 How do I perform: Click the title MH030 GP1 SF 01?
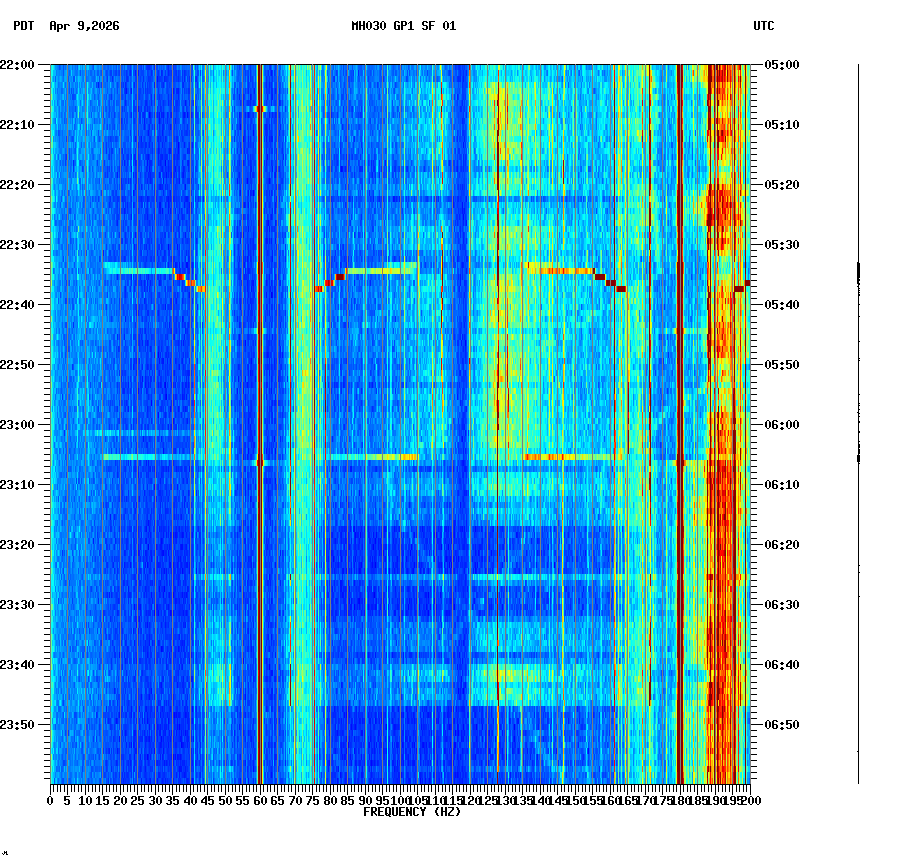pyautogui.click(x=404, y=26)
